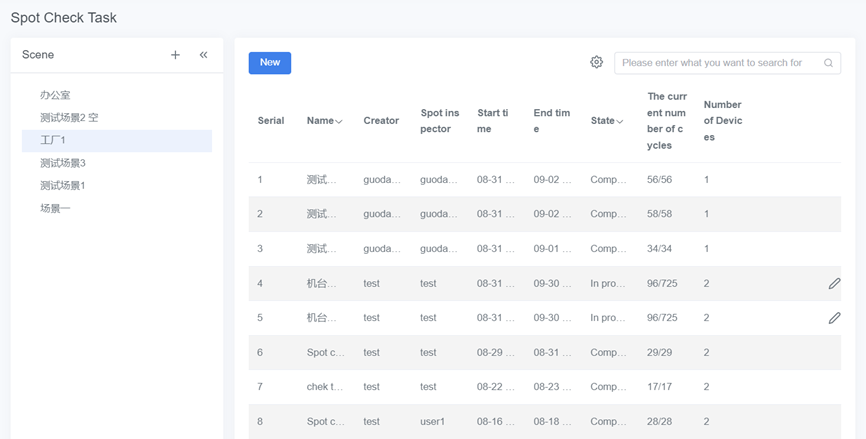Click the New task button
Screen dimensions: 866x439
(x=270, y=63)
